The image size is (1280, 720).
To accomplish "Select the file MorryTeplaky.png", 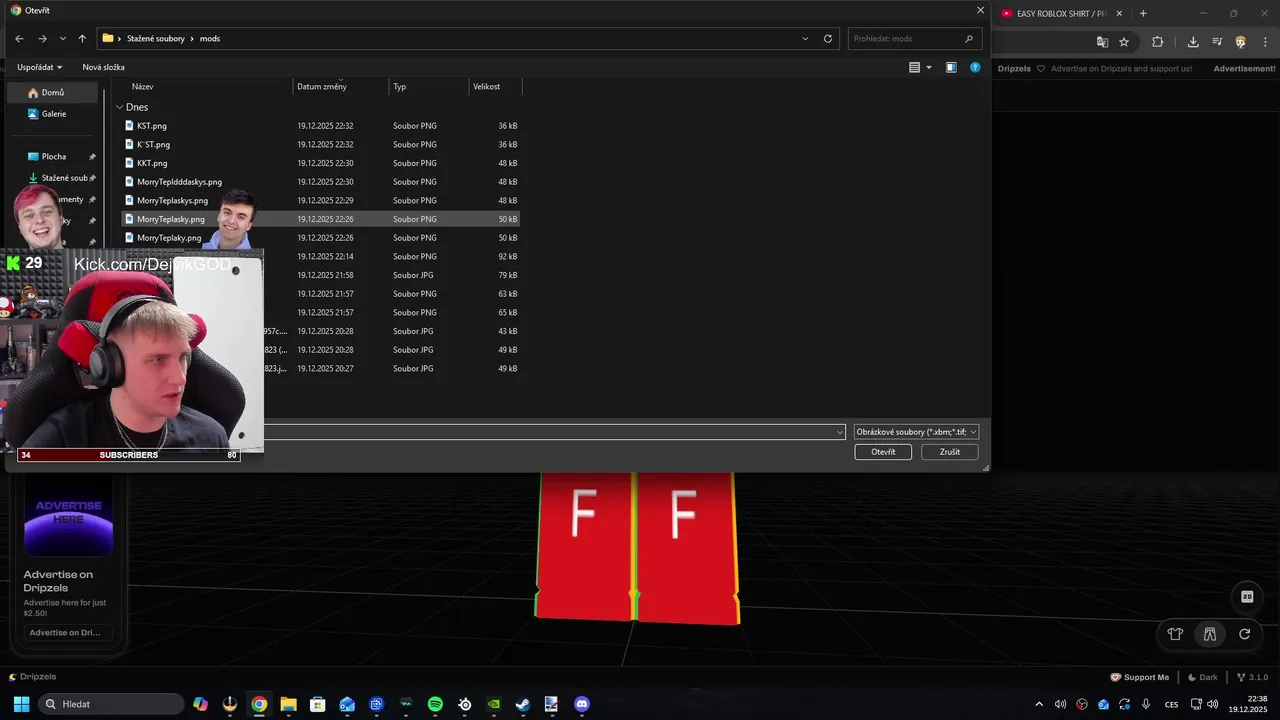I will coord(320,238).
